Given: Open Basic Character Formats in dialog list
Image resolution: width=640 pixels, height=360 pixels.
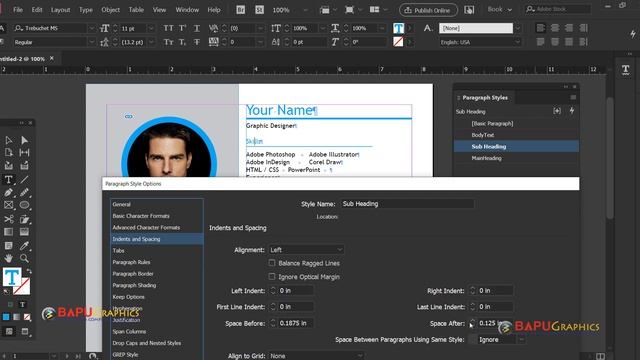Looking at the screenshot, I should (x=141, y=216).
